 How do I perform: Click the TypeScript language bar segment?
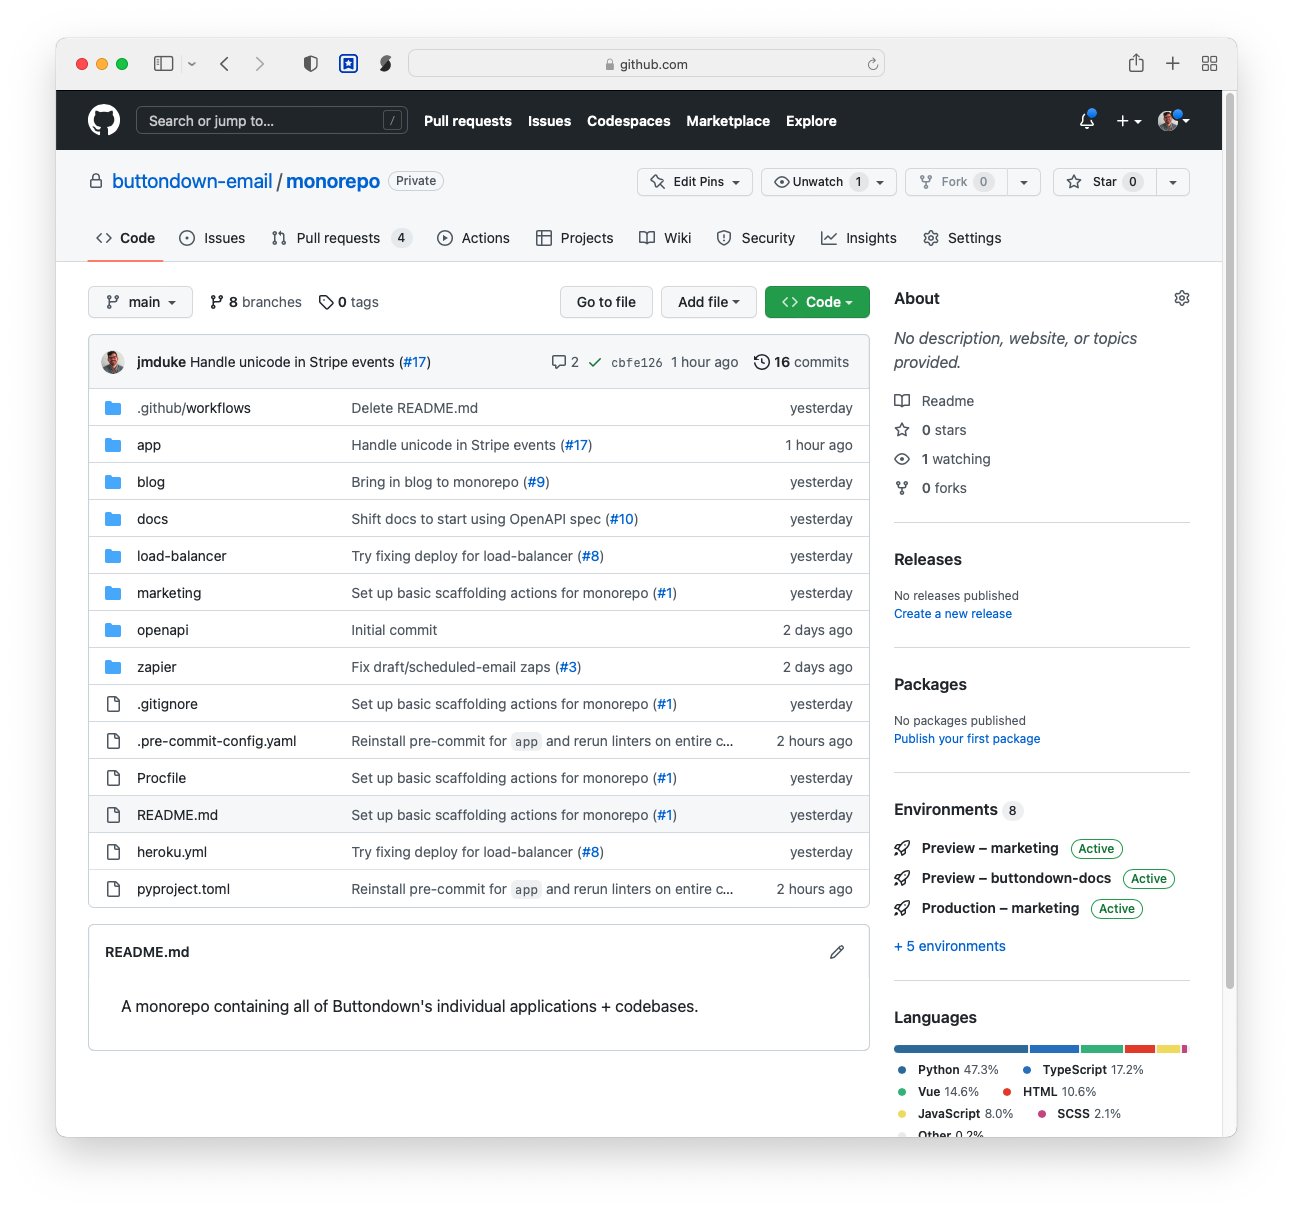pyautogui.click(x=1054, y=1049)
